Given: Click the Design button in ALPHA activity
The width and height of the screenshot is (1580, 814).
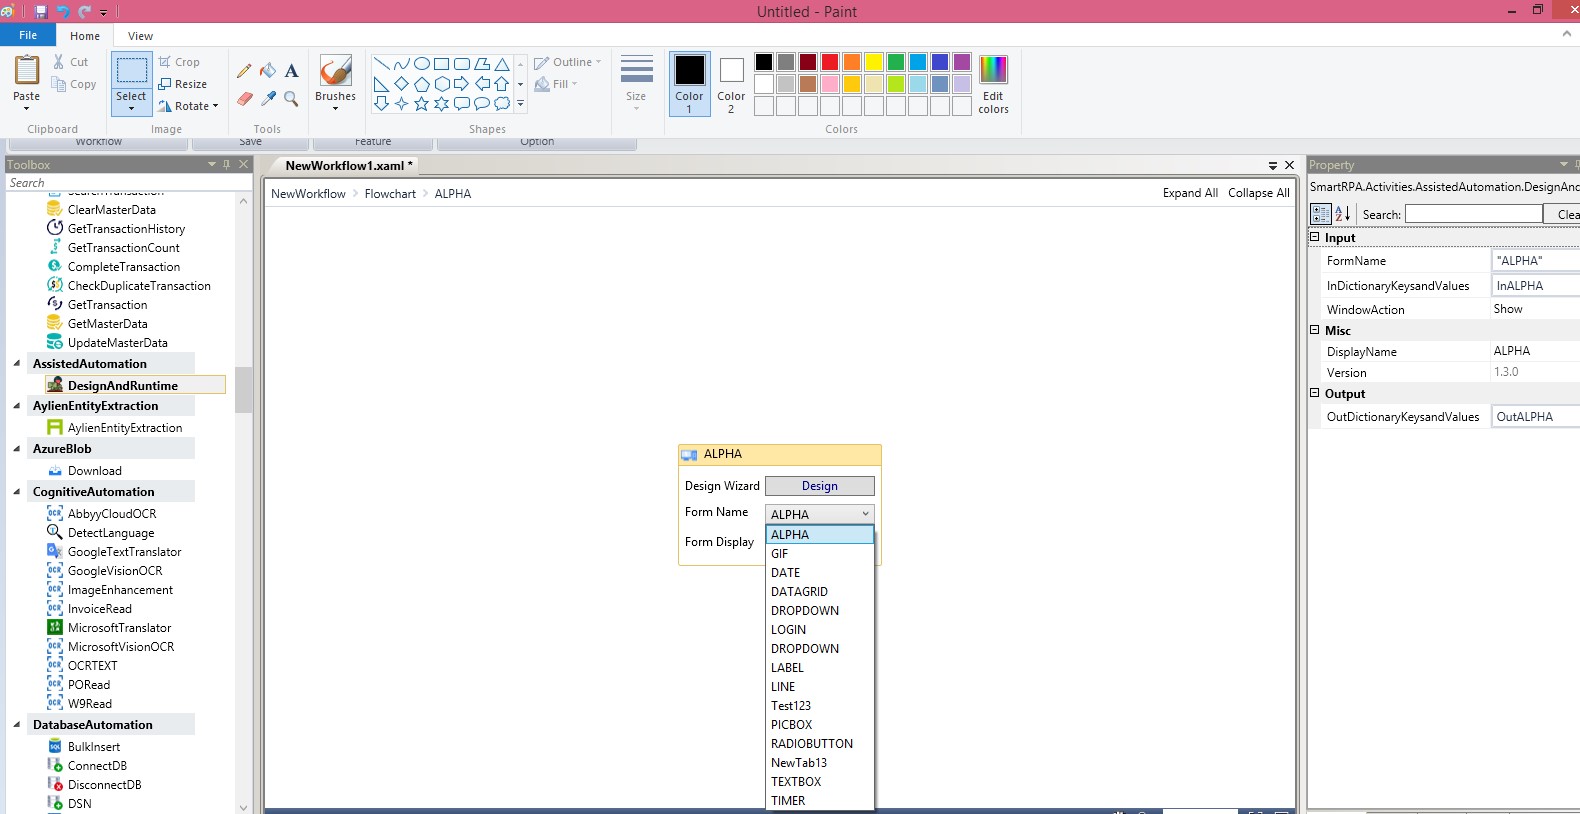Looking at the screenshot, I should click(x=819, y=486).
